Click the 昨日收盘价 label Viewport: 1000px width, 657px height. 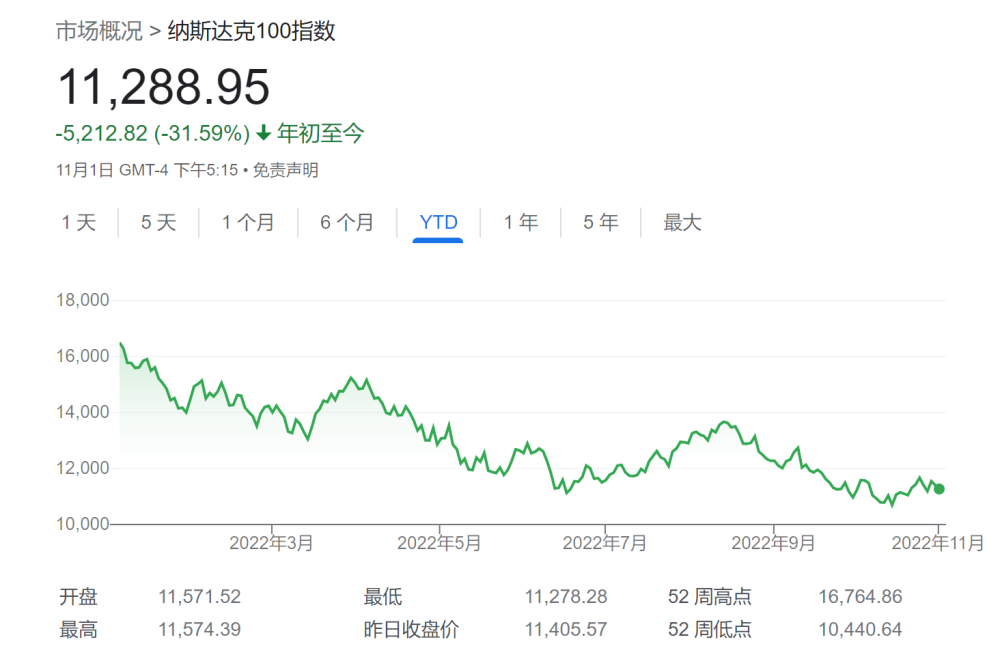(x=411, y=630)
